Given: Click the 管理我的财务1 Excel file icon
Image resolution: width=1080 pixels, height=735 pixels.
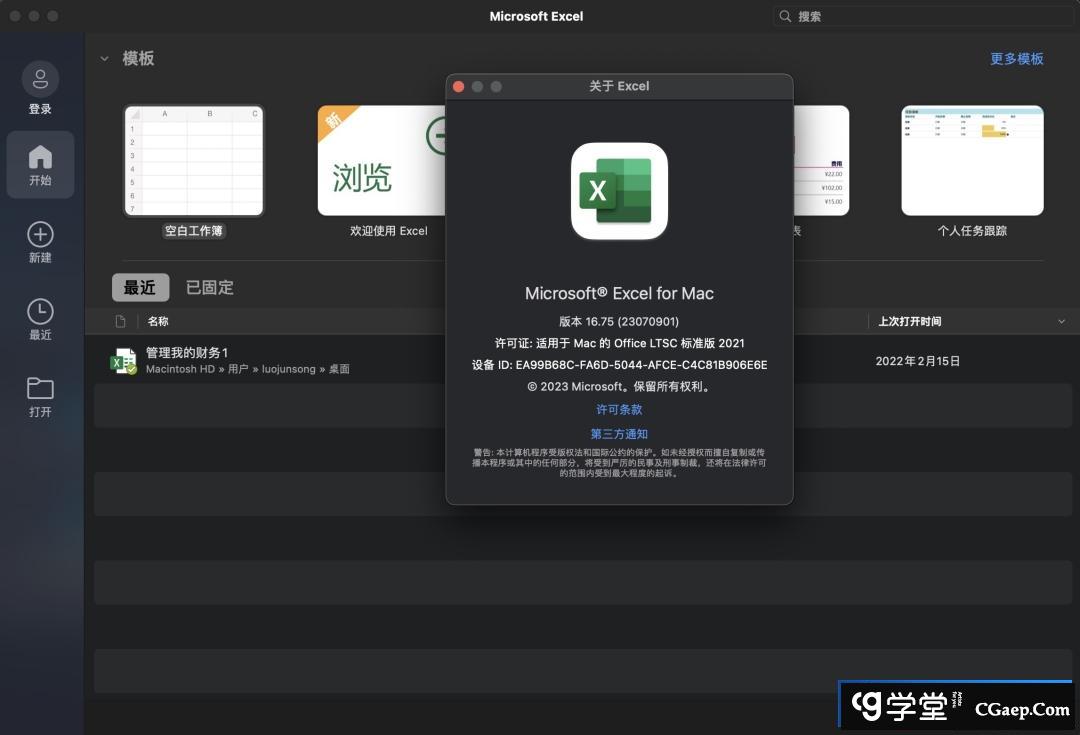Looking at the screenshot, I should pyautogui.click(x=123, y=361).
